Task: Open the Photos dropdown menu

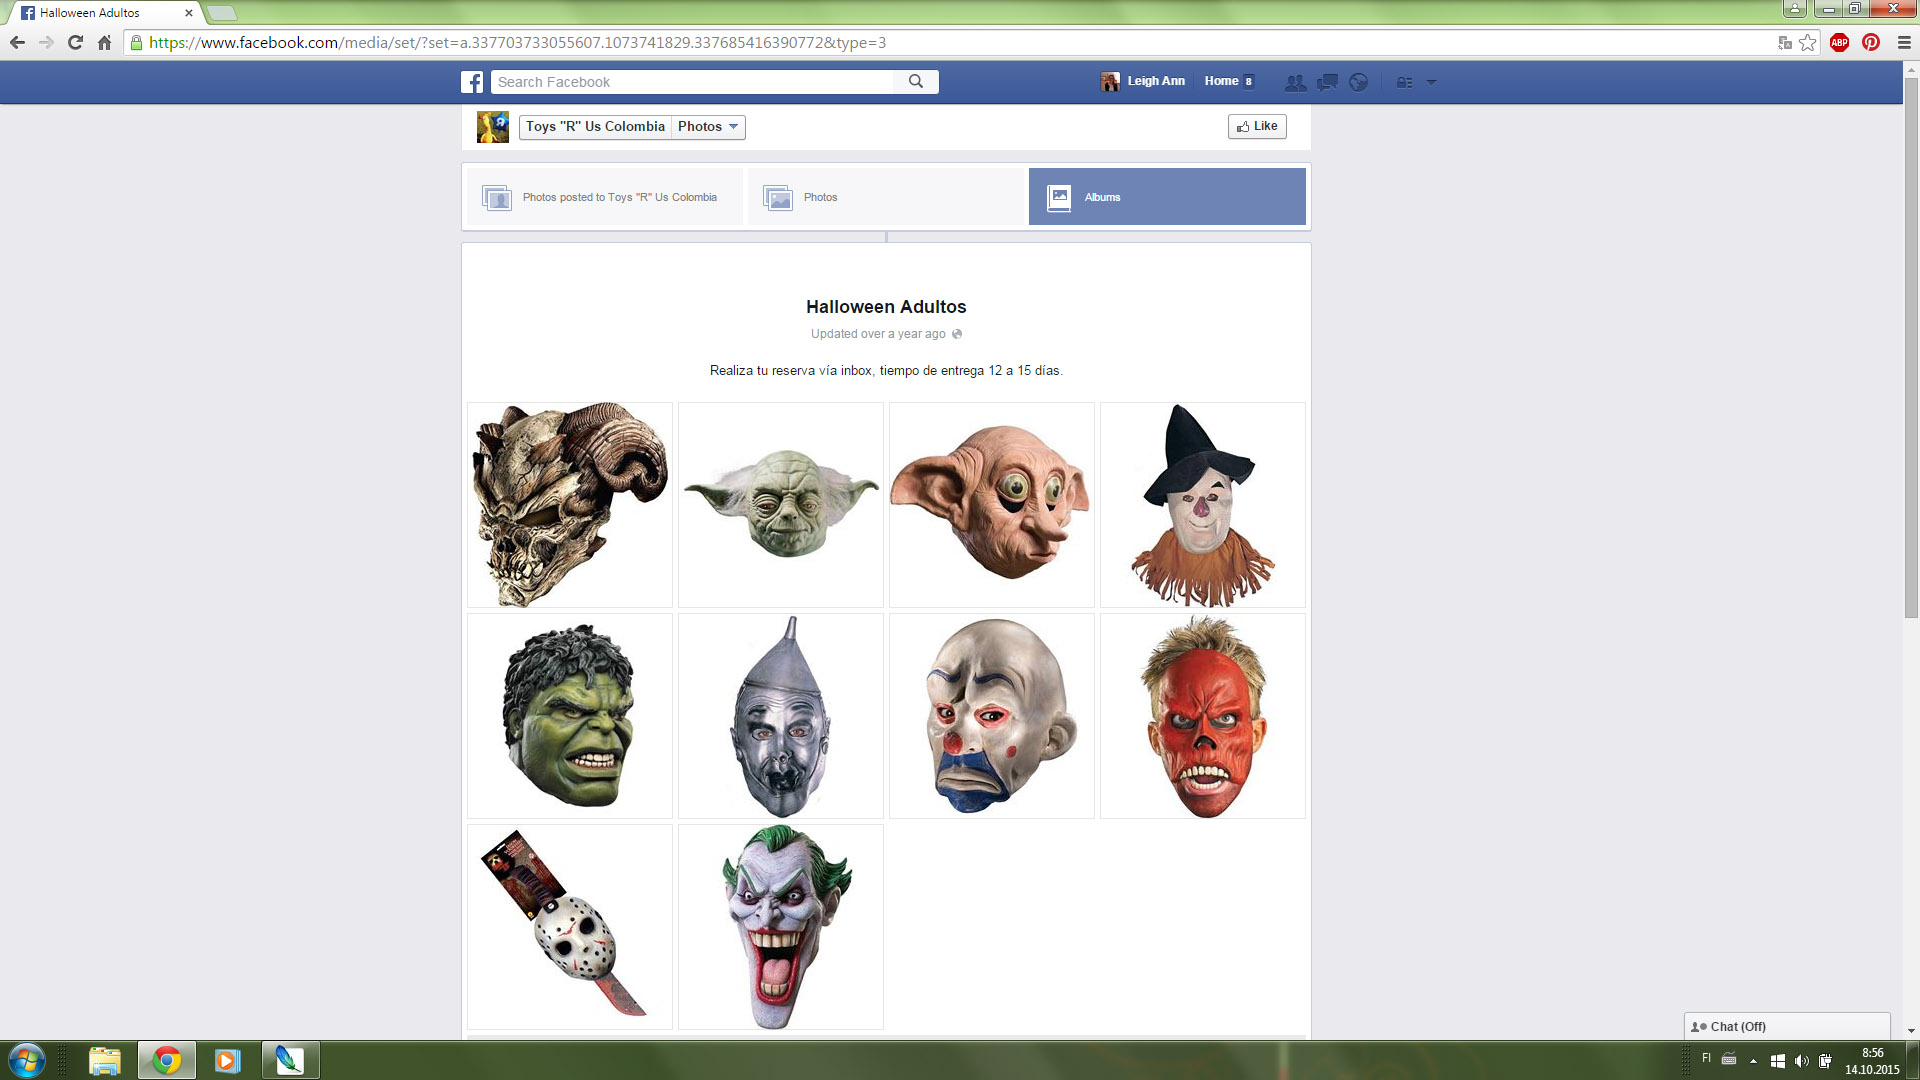Action: [708, 127]
